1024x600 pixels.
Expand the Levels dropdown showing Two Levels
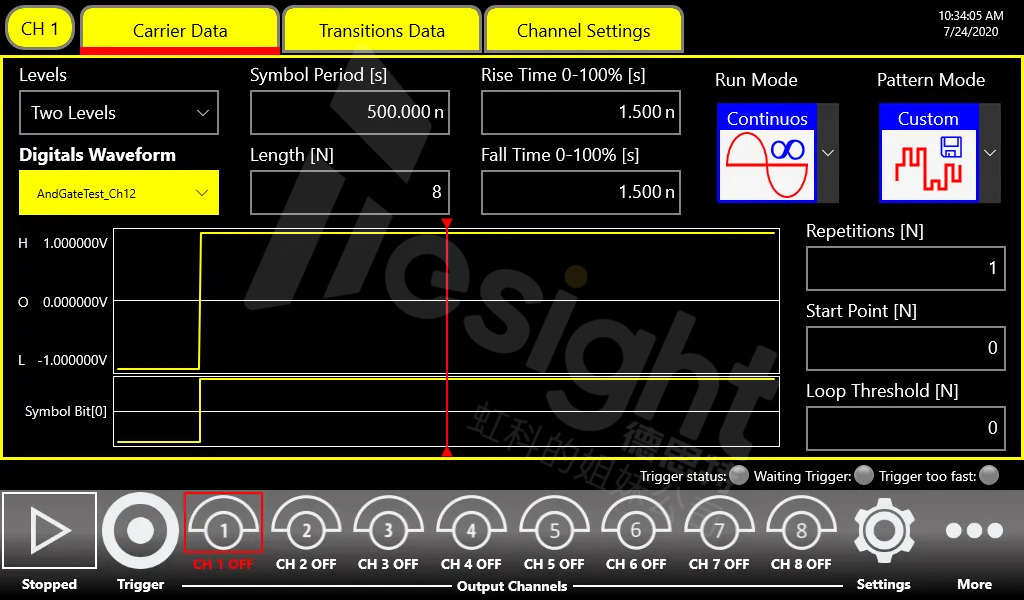[x=119, y=113]
